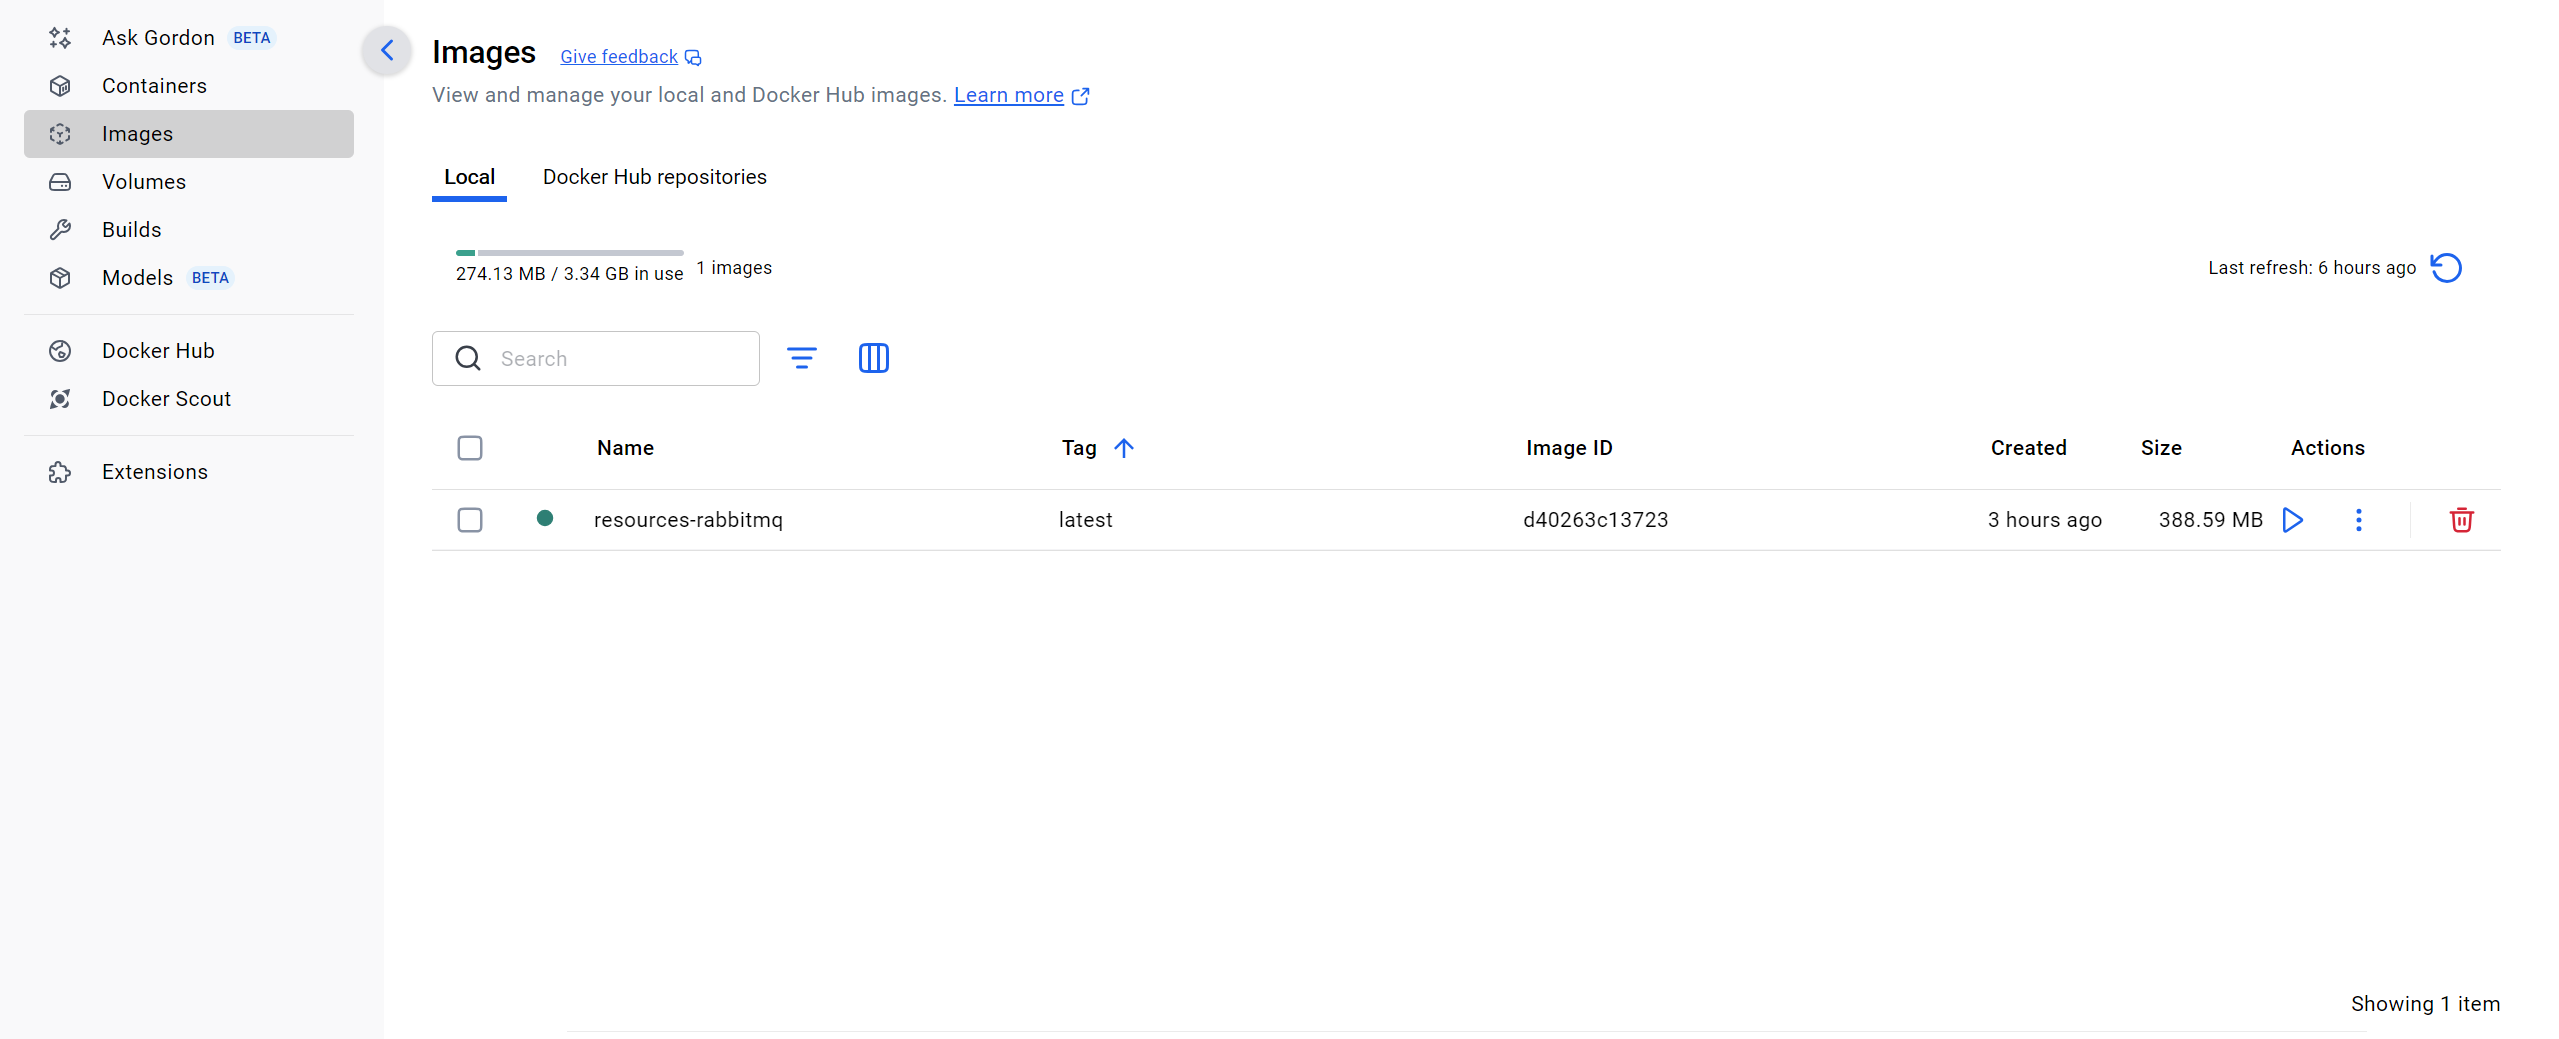Open the column visibility settings
Image resolution: width=2559 pixels, height=1039 pixels.
(874, 358)
